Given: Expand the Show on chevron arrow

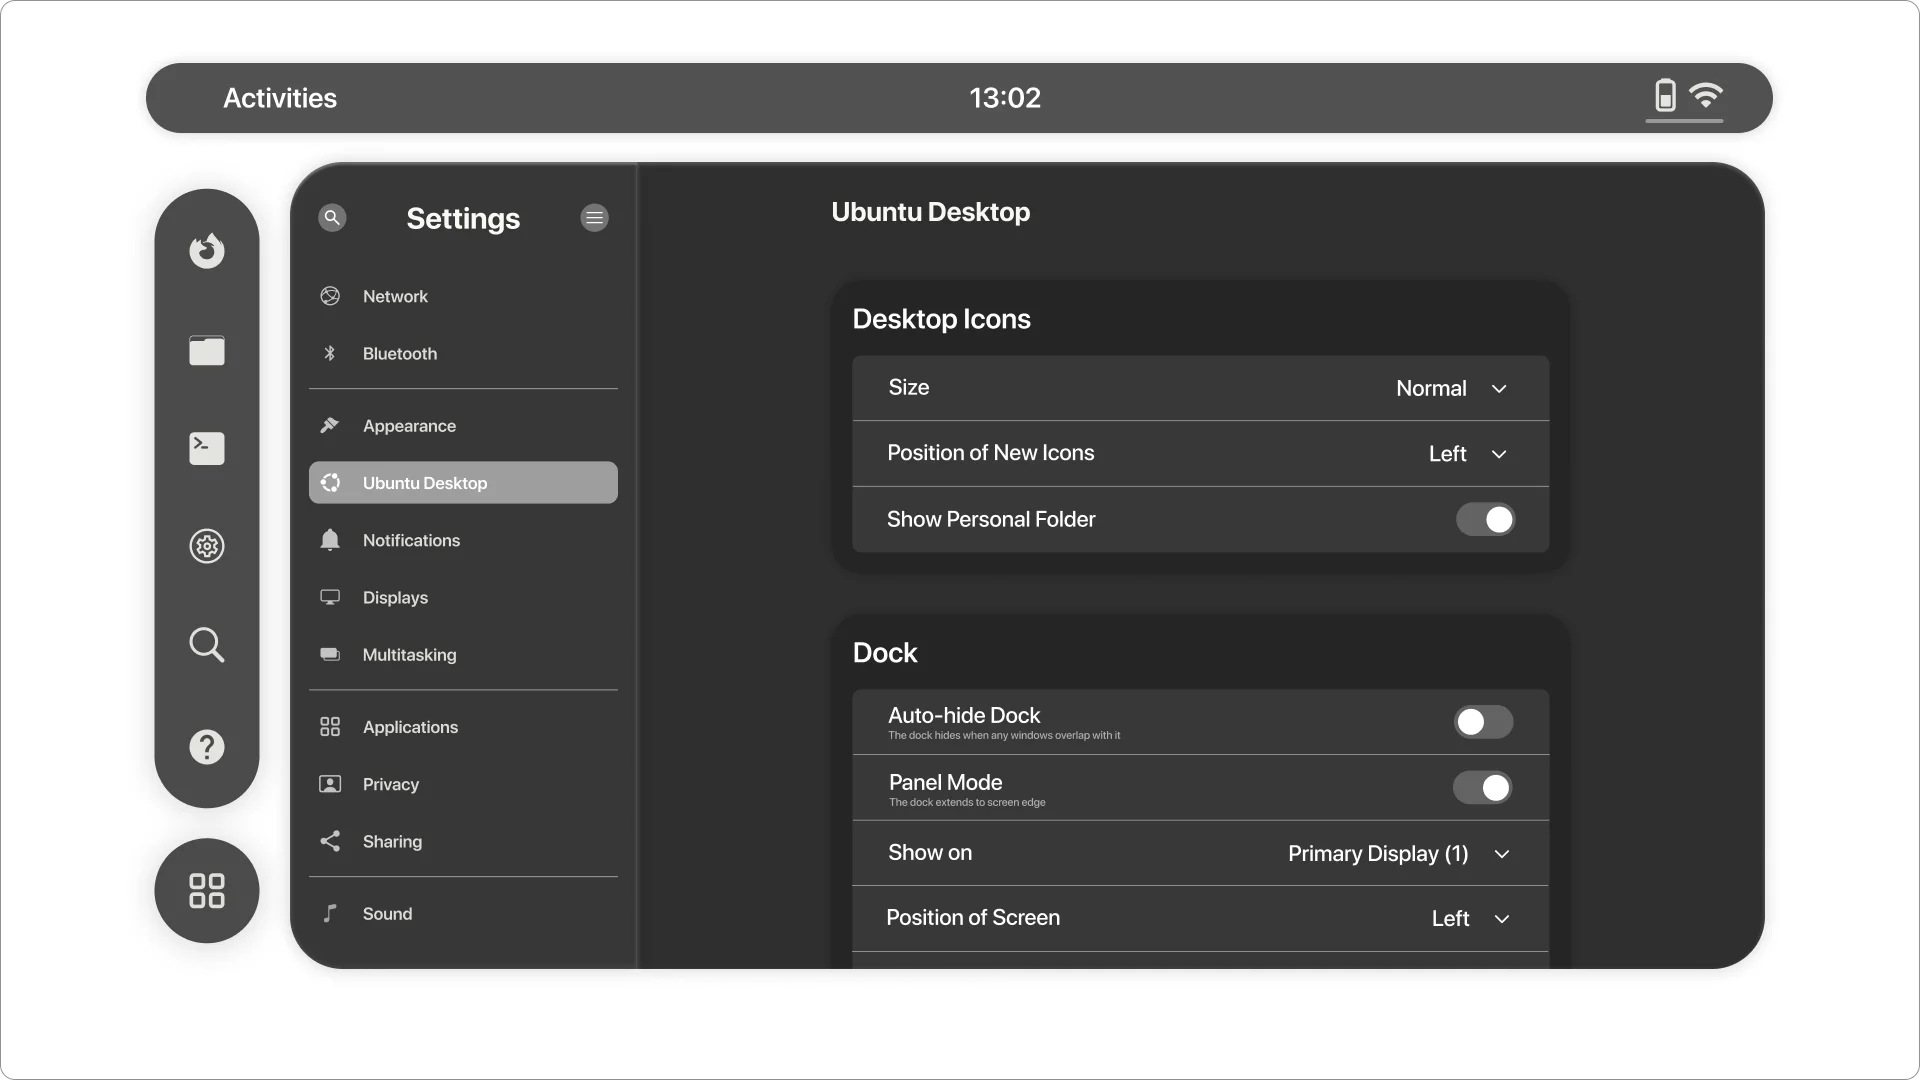Looking at the screenshot, I should pyautogui.click(x=1502, y=854).
